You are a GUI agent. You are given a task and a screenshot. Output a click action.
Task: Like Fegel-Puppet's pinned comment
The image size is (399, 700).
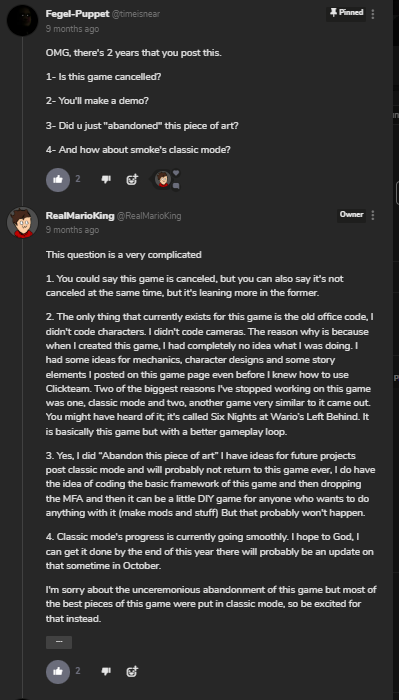click(58, 179)
